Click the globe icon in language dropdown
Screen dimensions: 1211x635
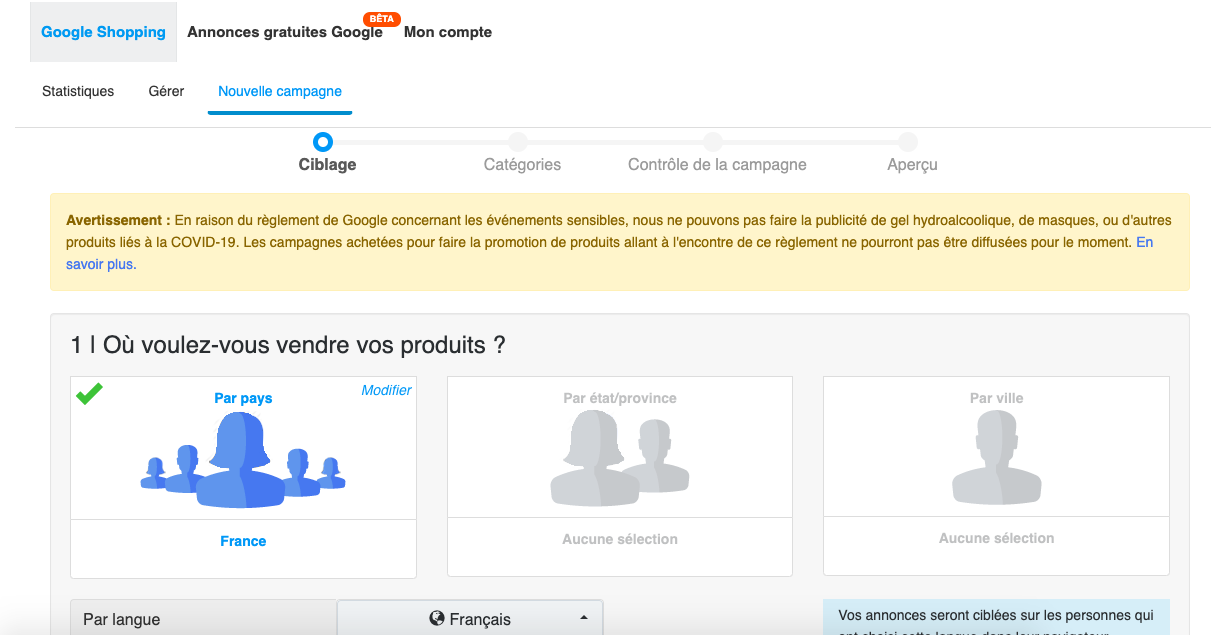tap(437, 619)
